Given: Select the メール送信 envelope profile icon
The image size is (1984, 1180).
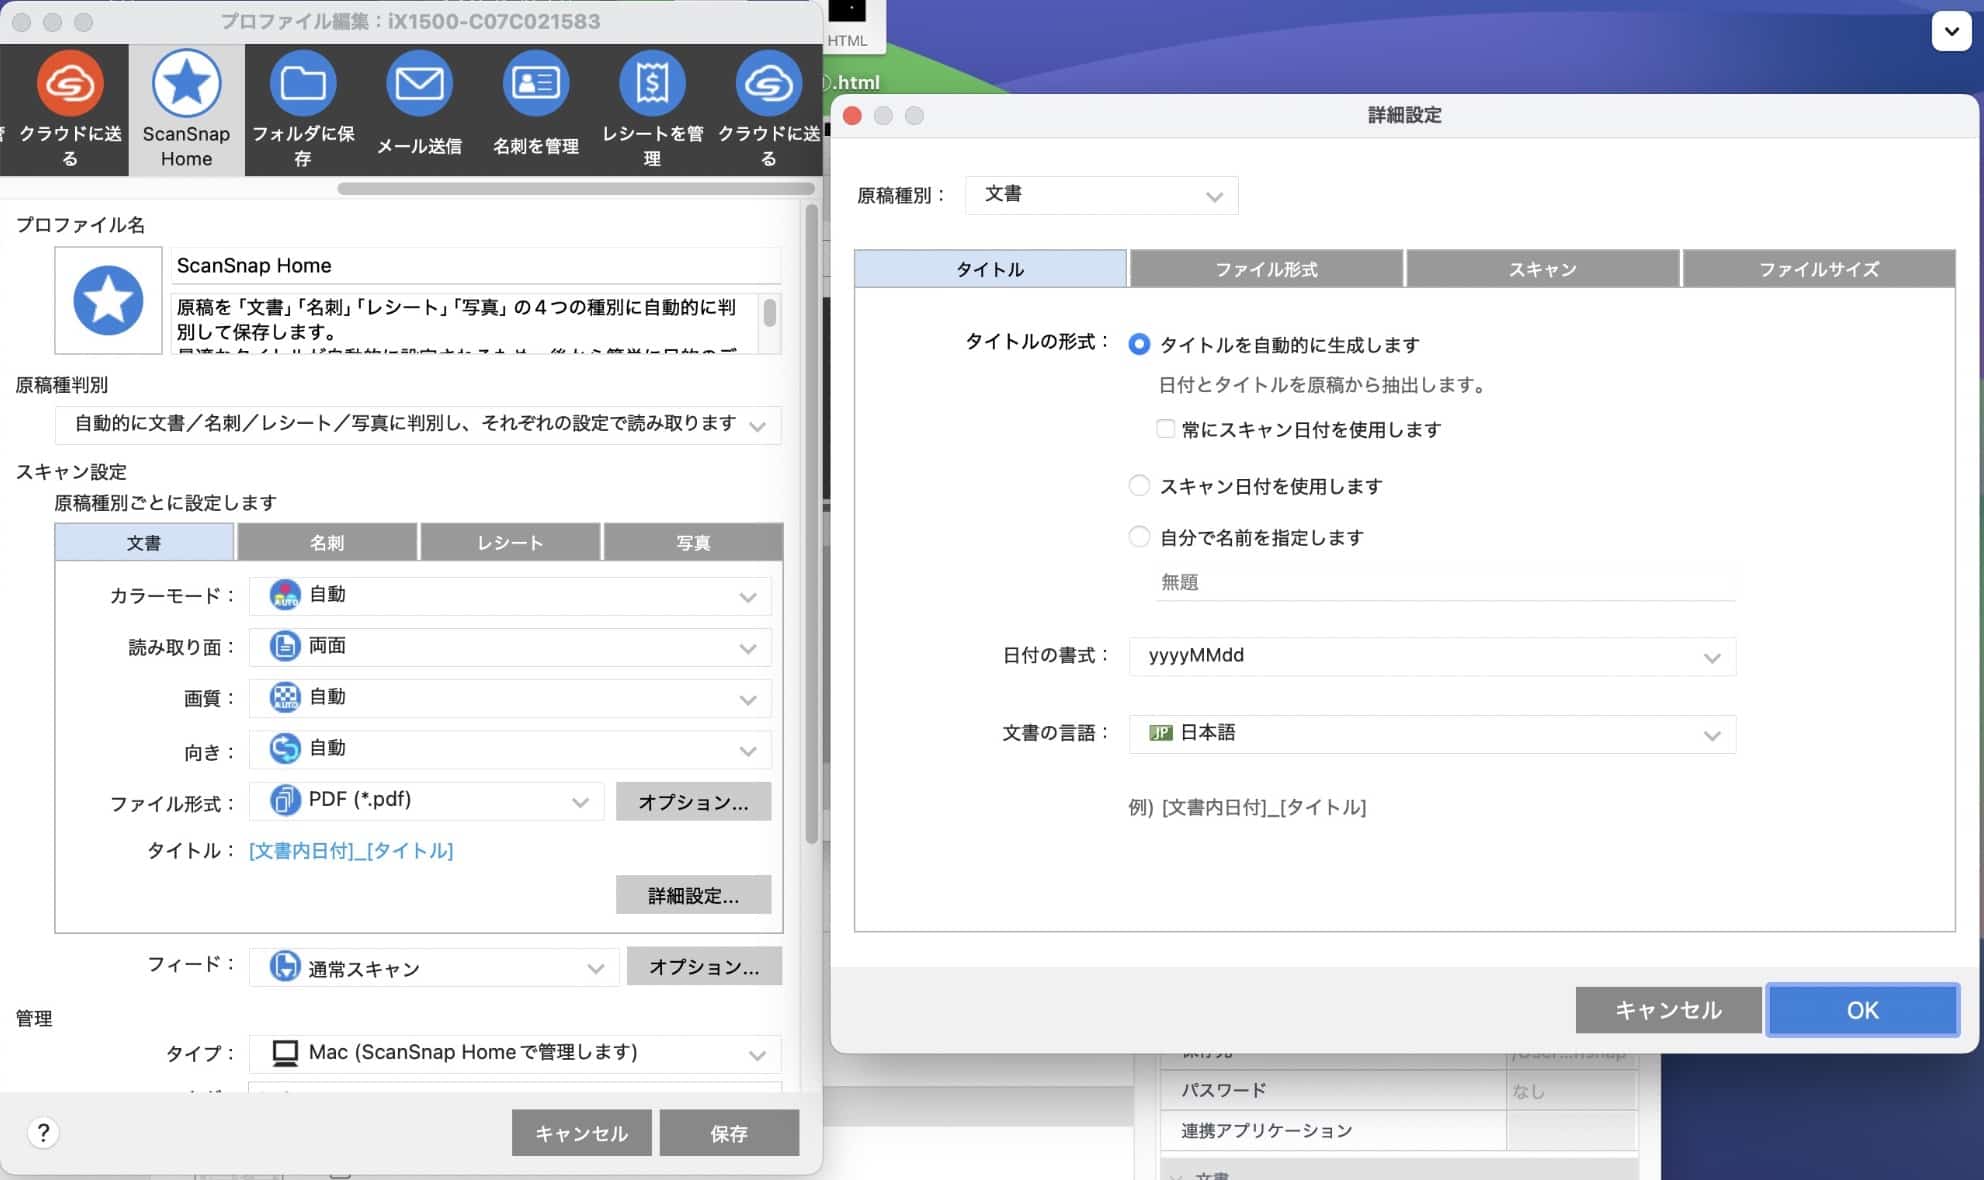Looking at the screenshot, I should (x=419, y=83).
